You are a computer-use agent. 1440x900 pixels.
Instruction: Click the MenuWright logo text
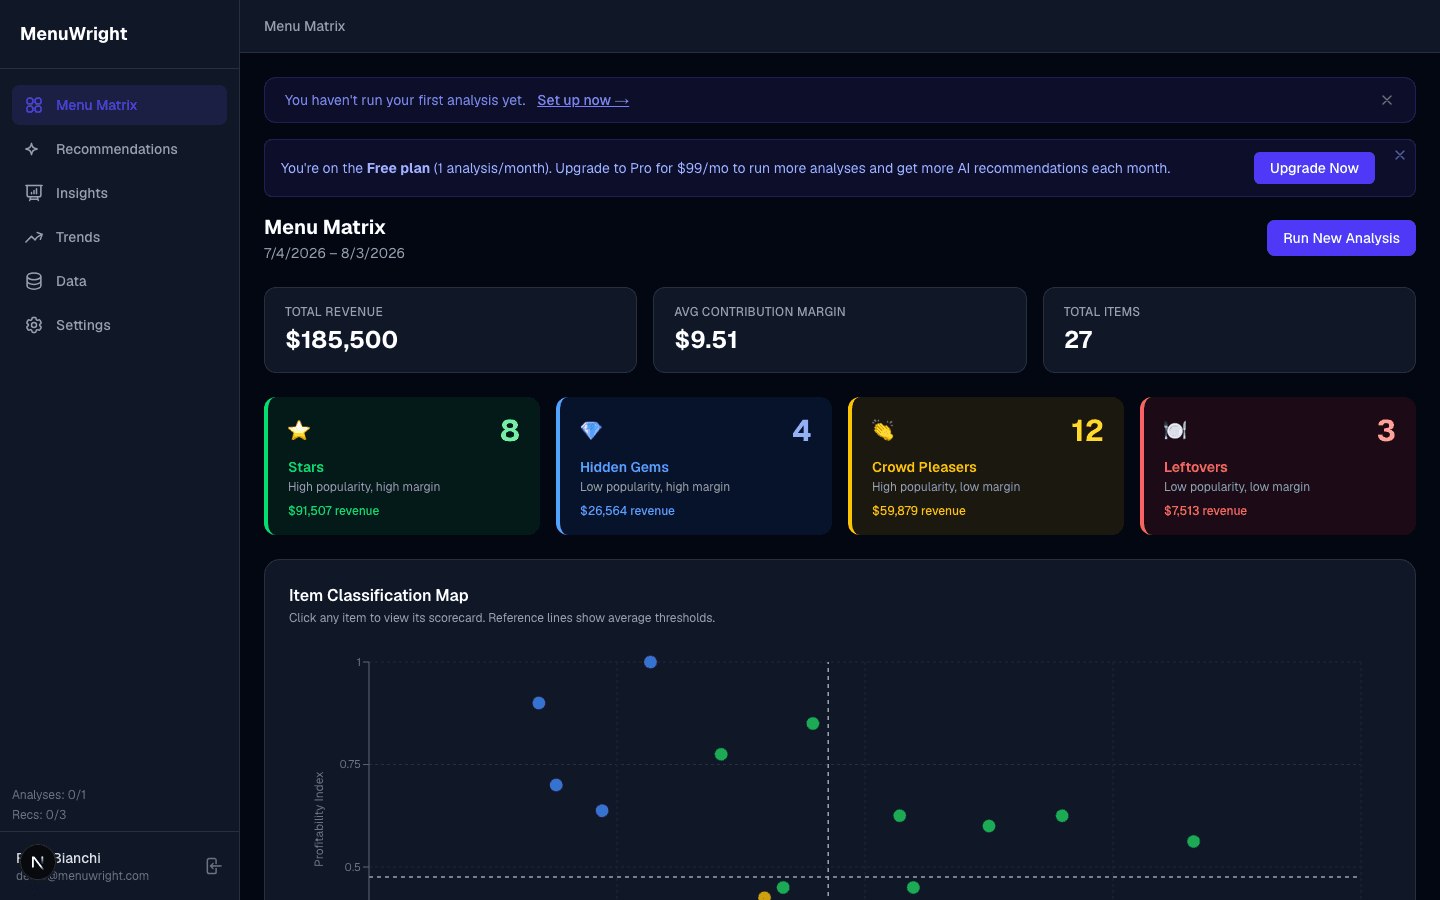pyautogui.click(x=74, y=34)
